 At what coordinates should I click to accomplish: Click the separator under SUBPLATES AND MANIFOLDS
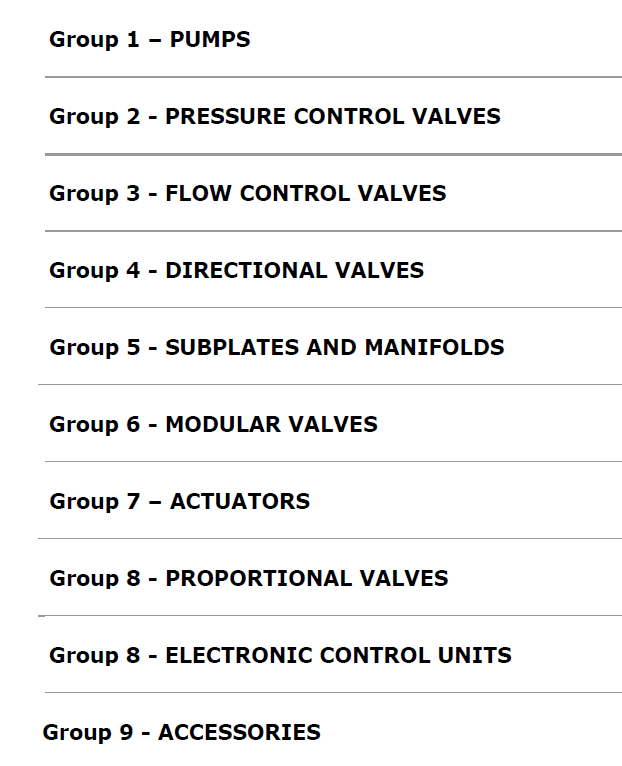click(x=330, y=384)
